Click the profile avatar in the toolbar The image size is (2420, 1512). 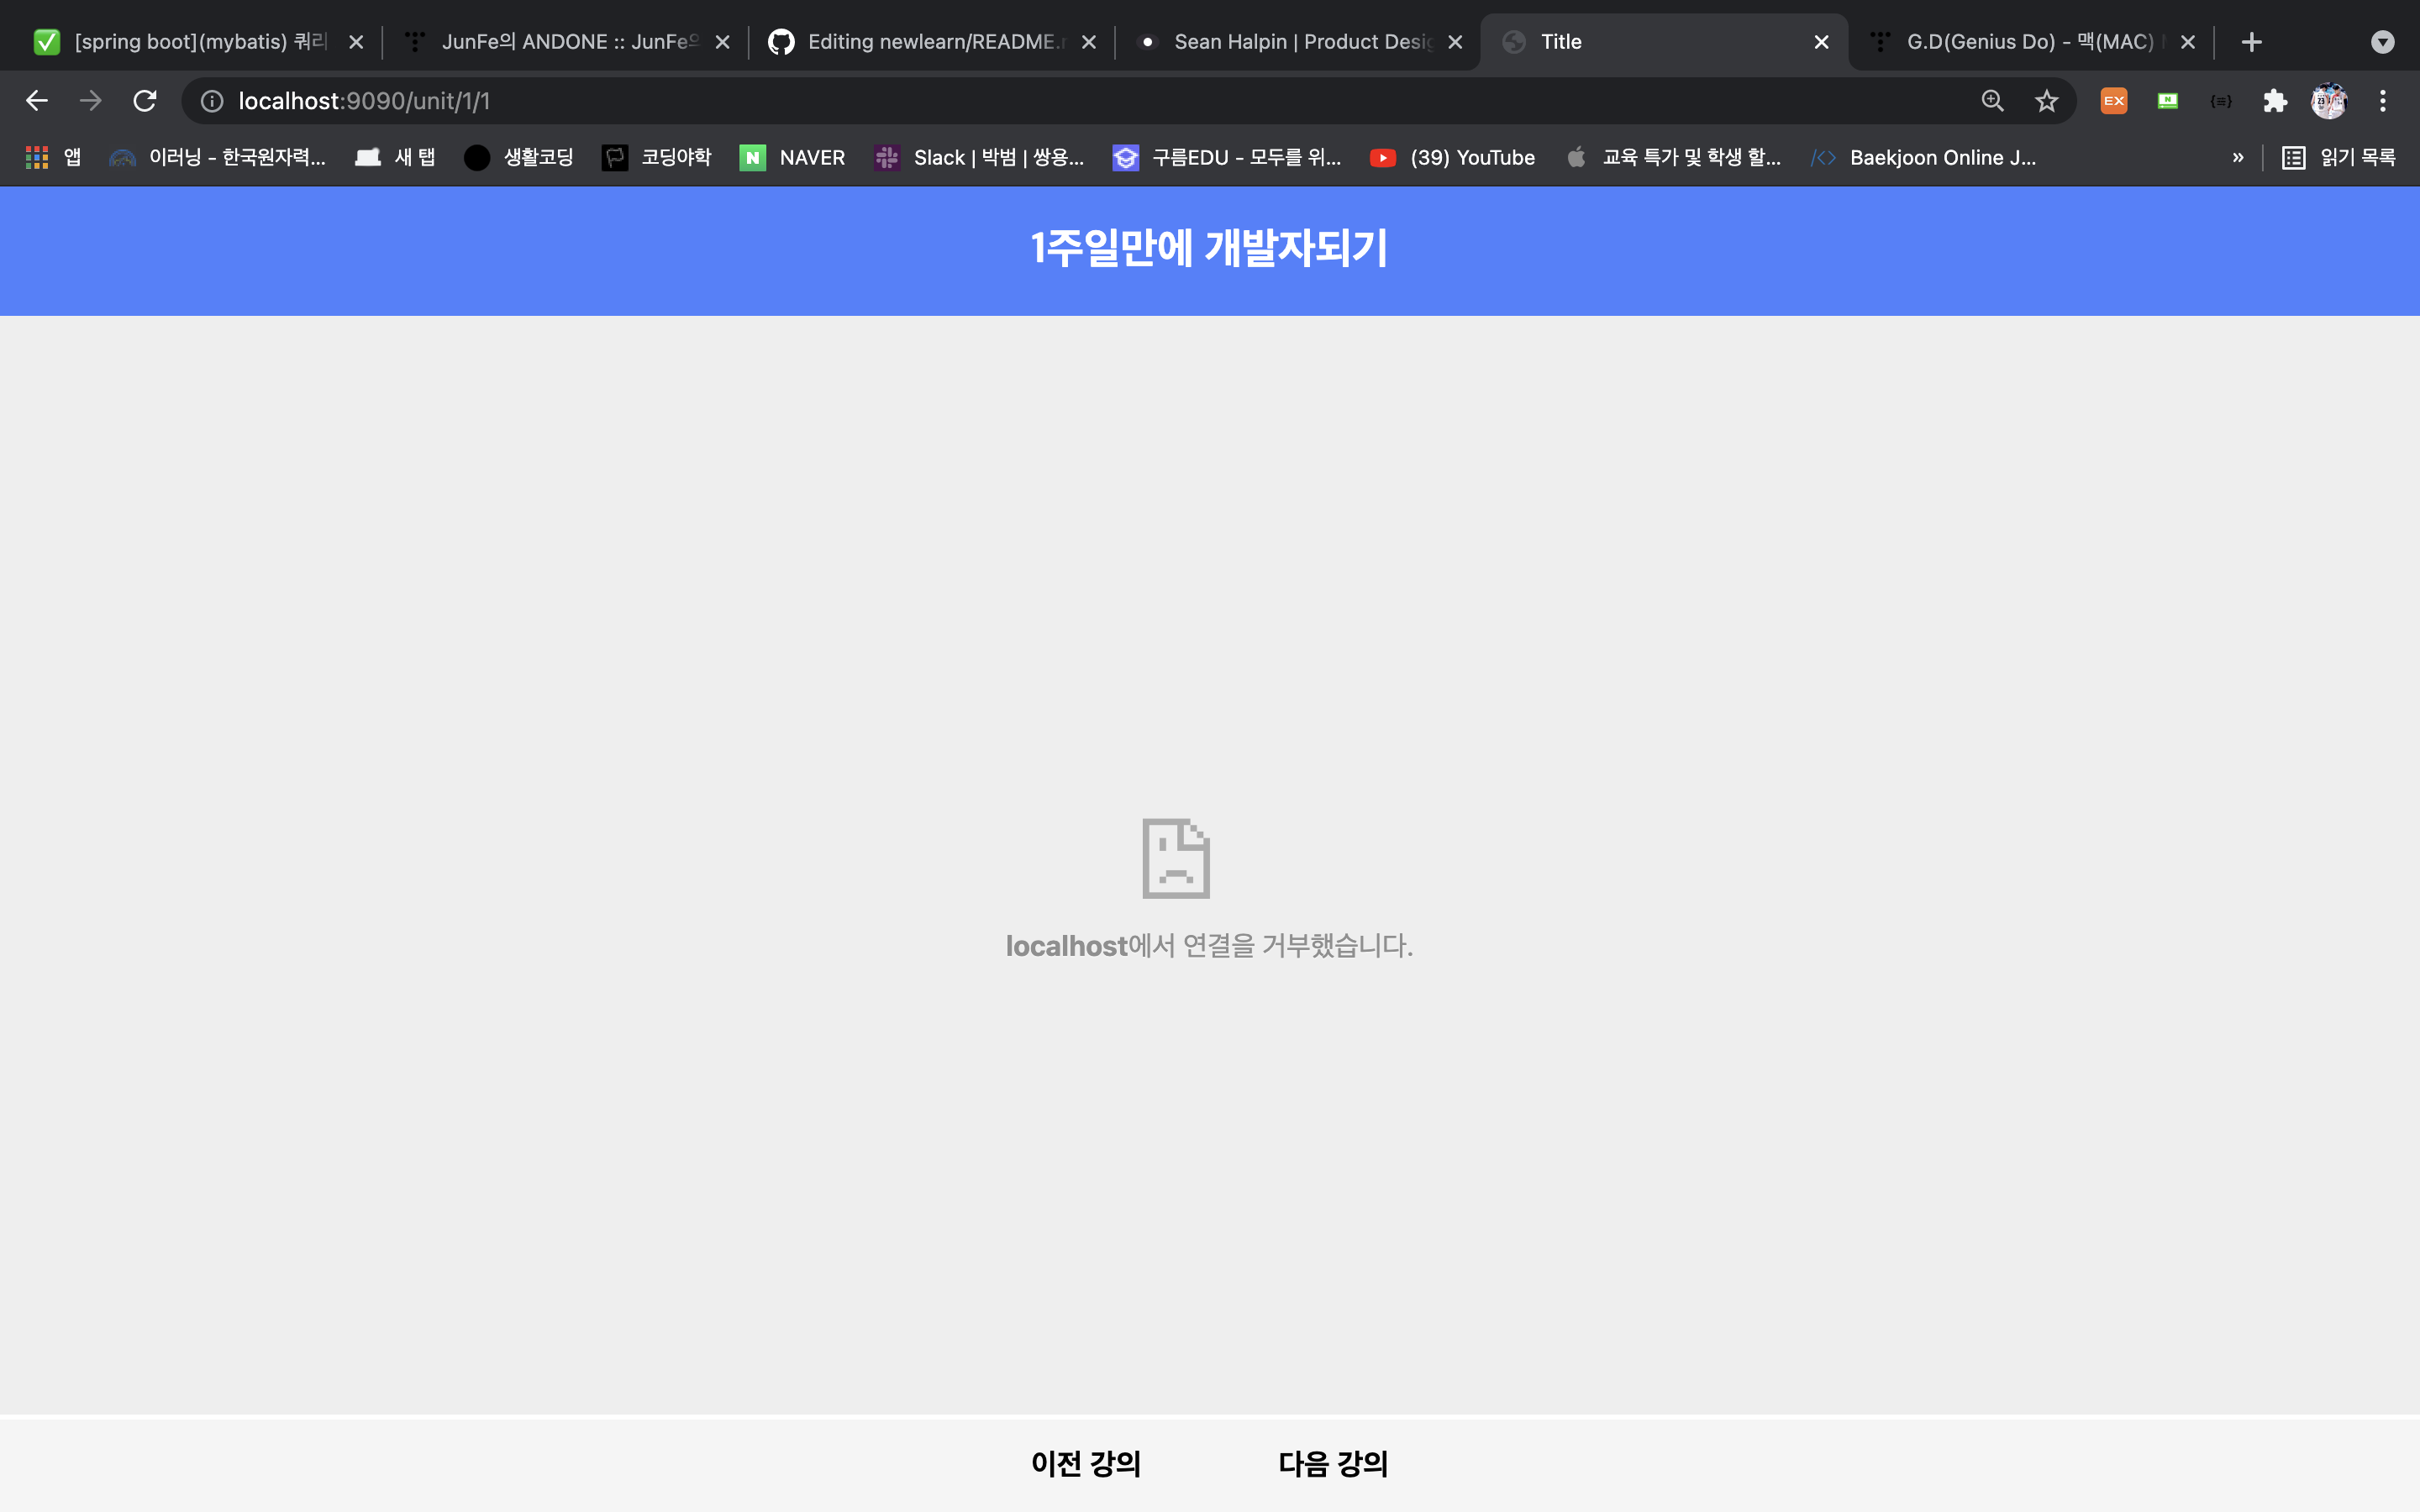[2328, 100]
